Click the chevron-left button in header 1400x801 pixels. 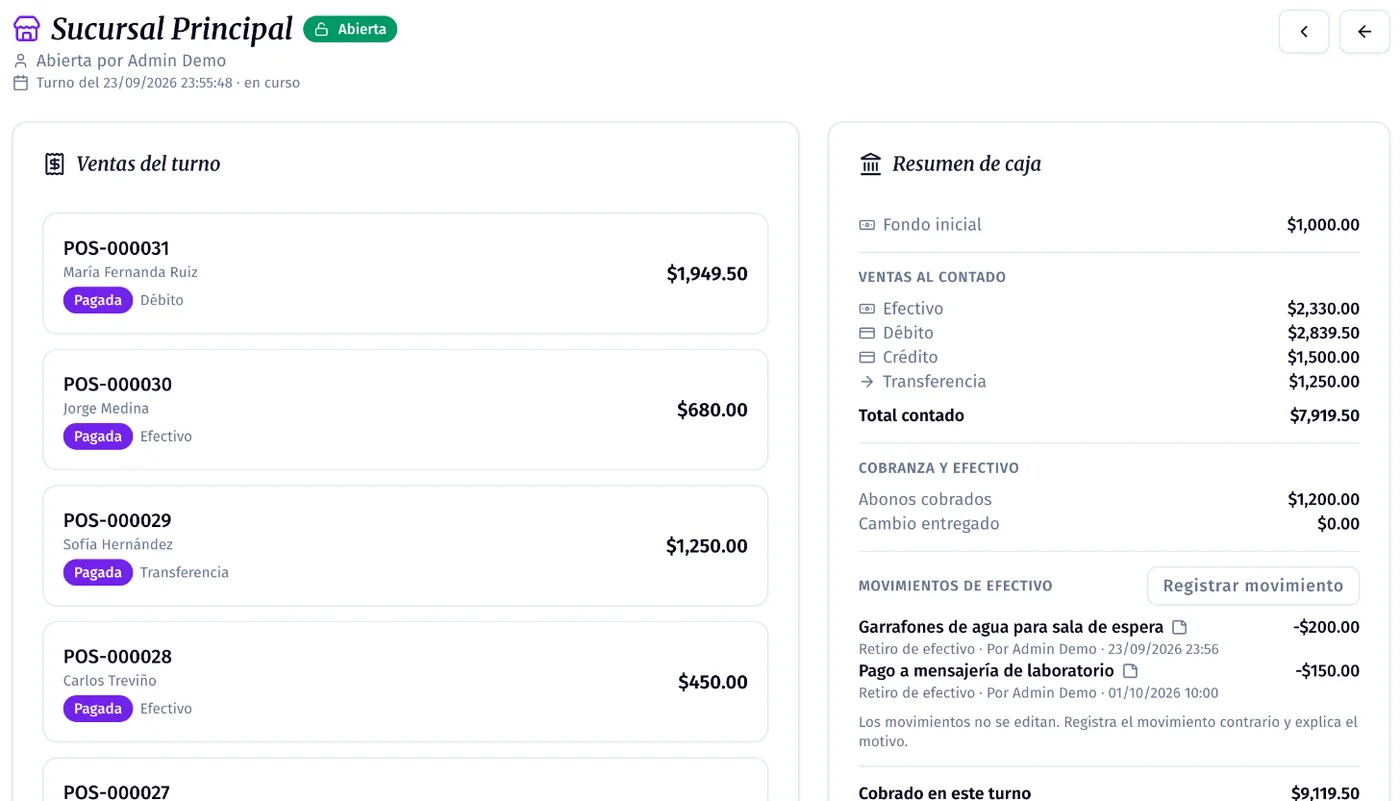click(x=1304, y=32)
